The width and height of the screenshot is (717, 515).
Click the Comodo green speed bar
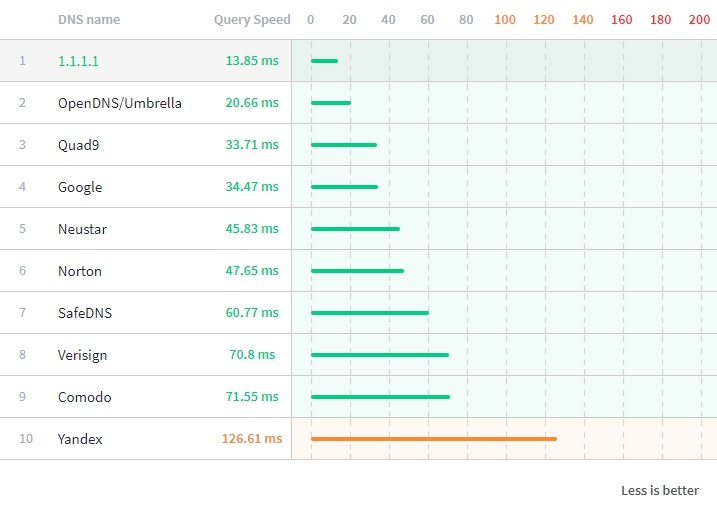point(380,397)
